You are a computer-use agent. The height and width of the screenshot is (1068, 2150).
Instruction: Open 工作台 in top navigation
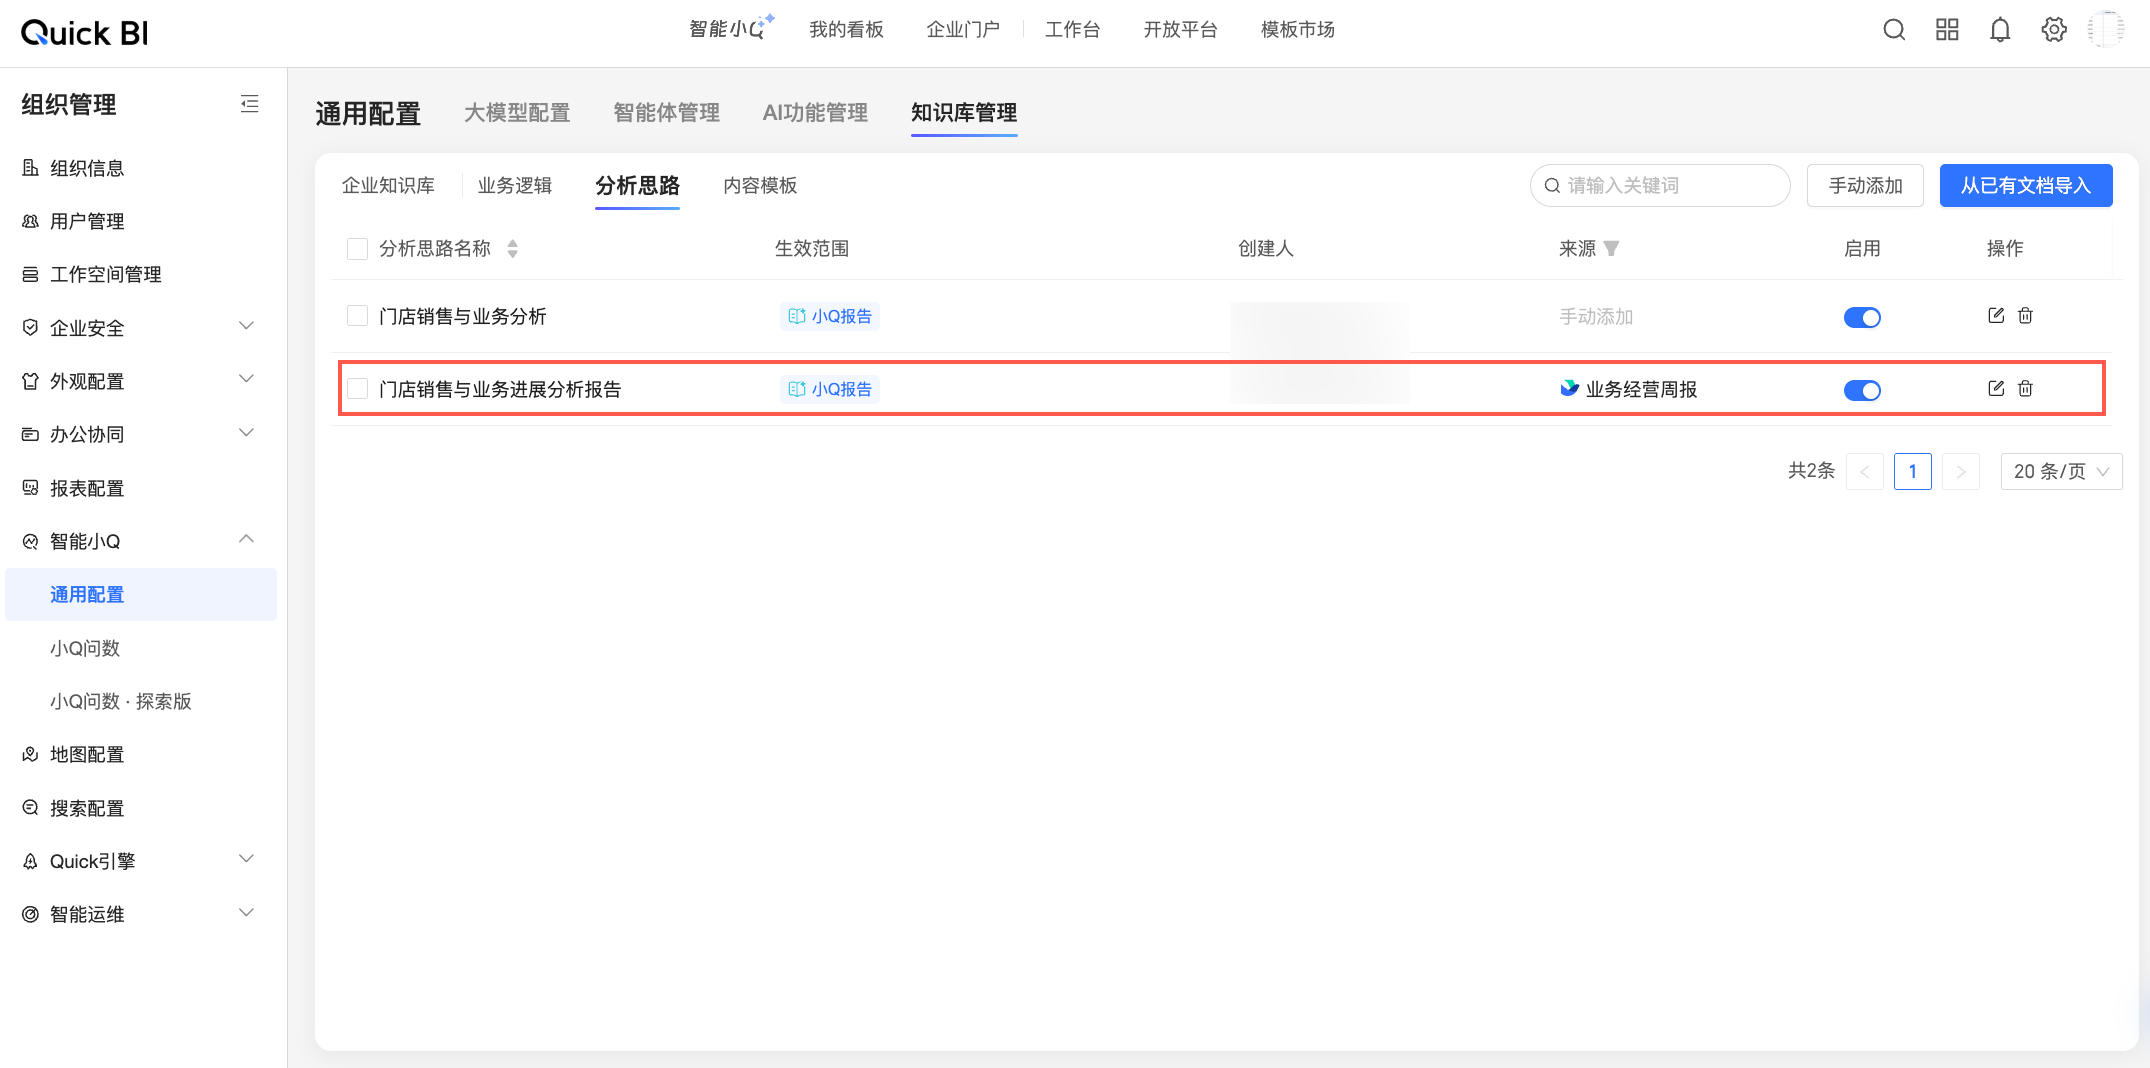[x=1072, y=30]
